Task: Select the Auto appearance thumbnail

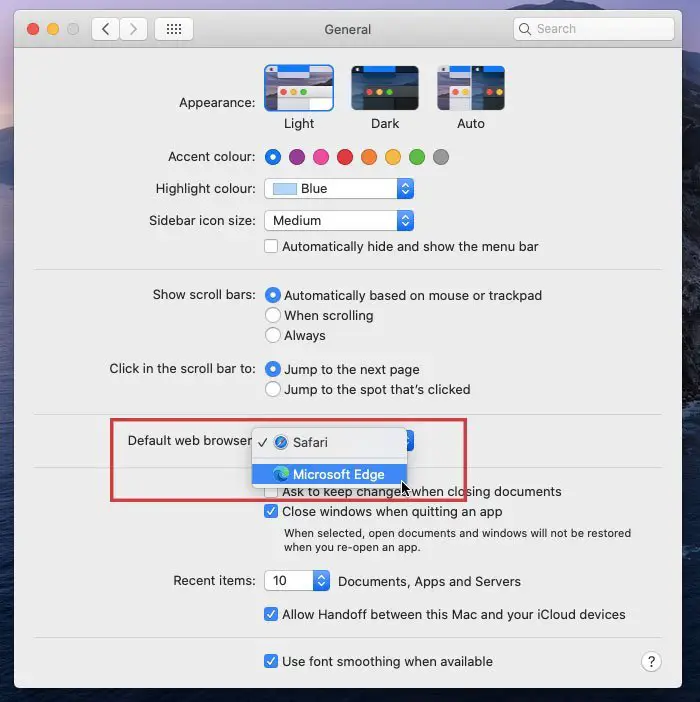Action: click(471, 88)
